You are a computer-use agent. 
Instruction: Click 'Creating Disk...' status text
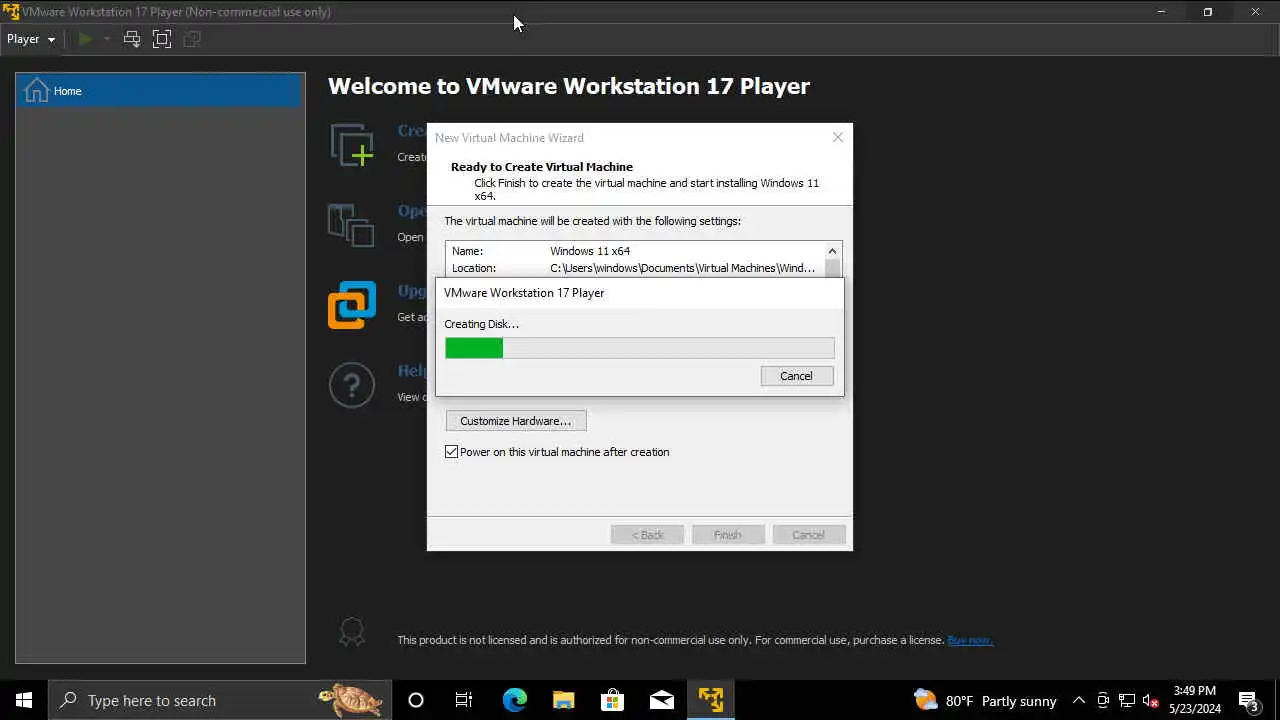point(482,324)
